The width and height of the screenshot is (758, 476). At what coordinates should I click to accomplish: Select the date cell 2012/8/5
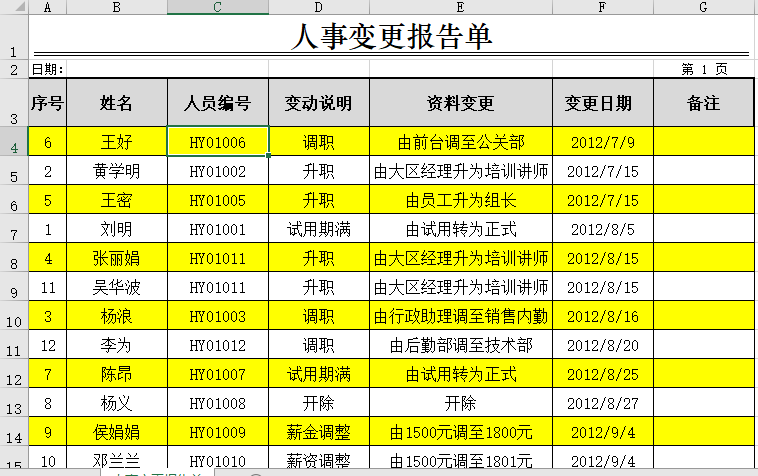pyautogui.click(x=602, y=229)
